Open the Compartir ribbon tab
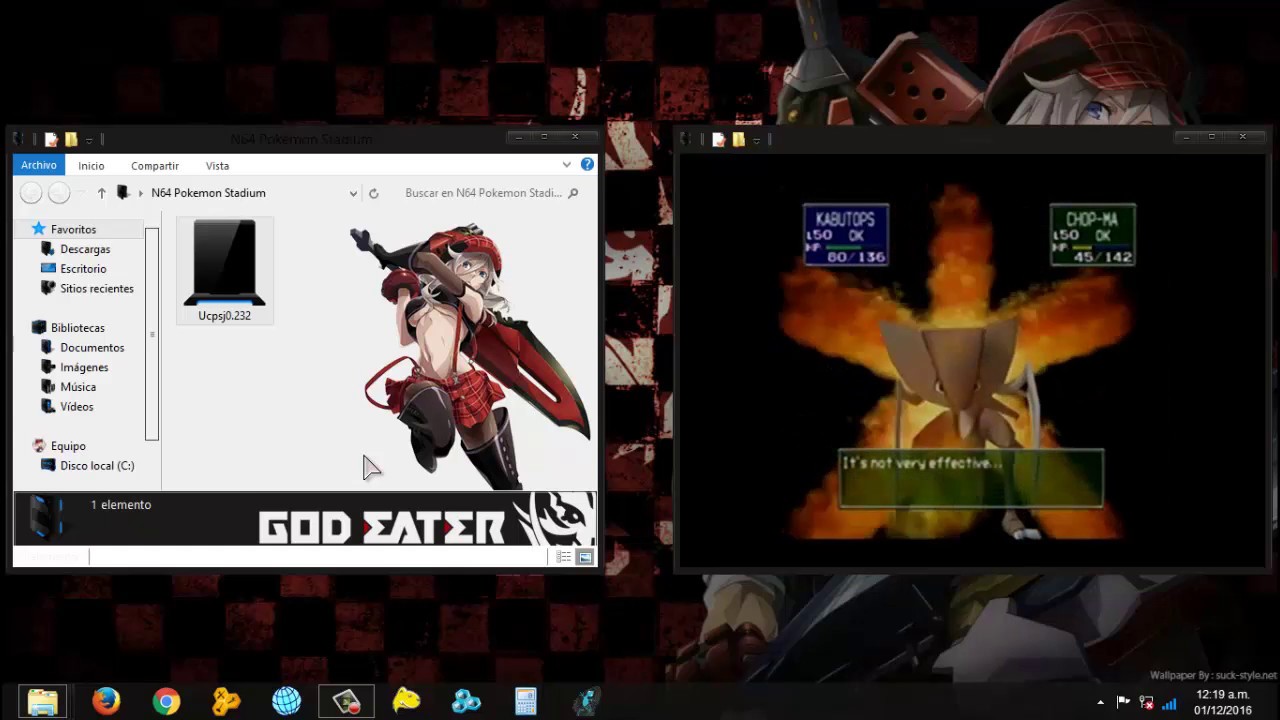1280x720 pixels. coord(155,166)
